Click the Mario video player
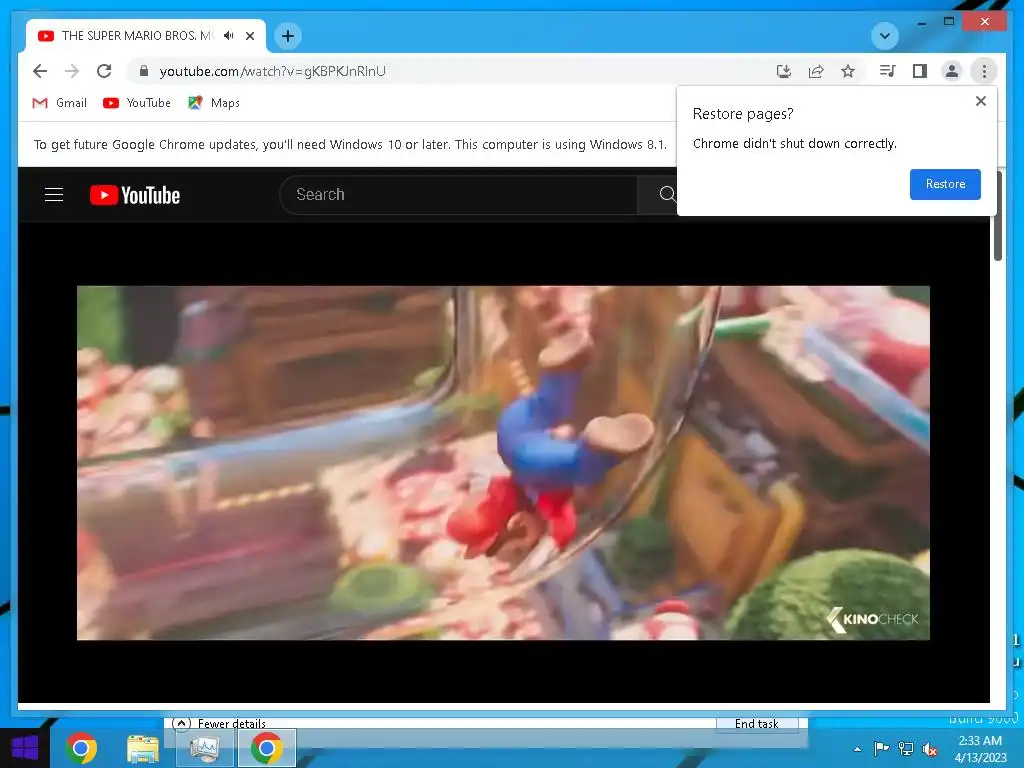This screenshot has width=1024, height=768. coord(503,462)
